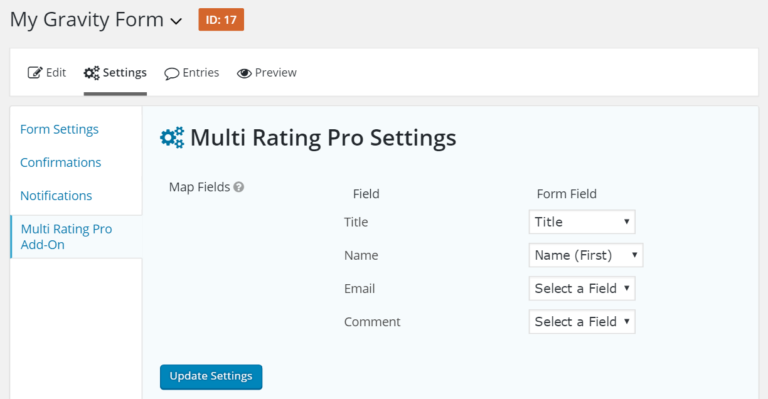Click the Name row label
Image resolution: width=768 pixels, height=399 pixels.
pyautogui.click(x=361, y=256)
